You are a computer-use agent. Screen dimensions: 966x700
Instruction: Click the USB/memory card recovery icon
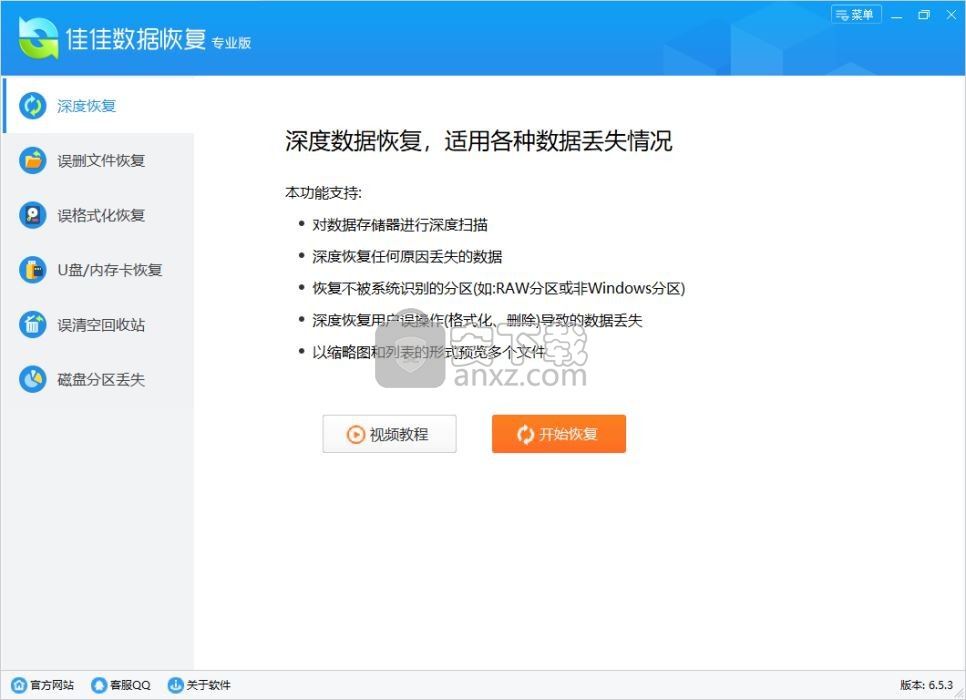pos(33,270)
